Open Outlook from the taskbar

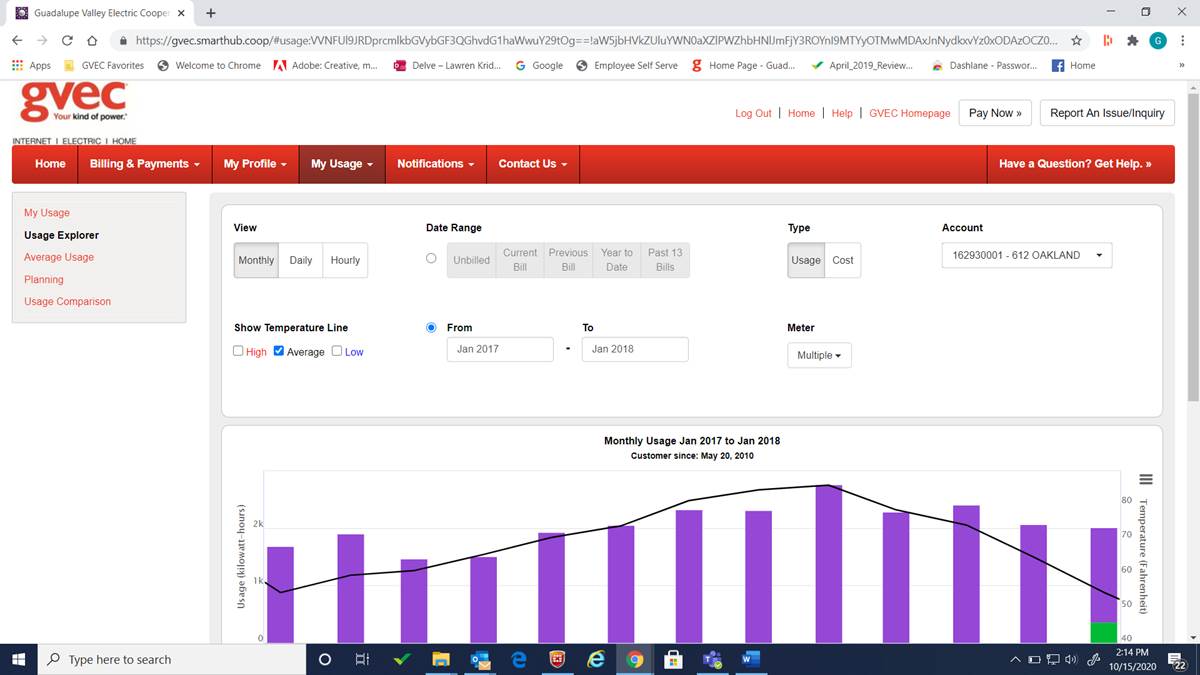480,659
